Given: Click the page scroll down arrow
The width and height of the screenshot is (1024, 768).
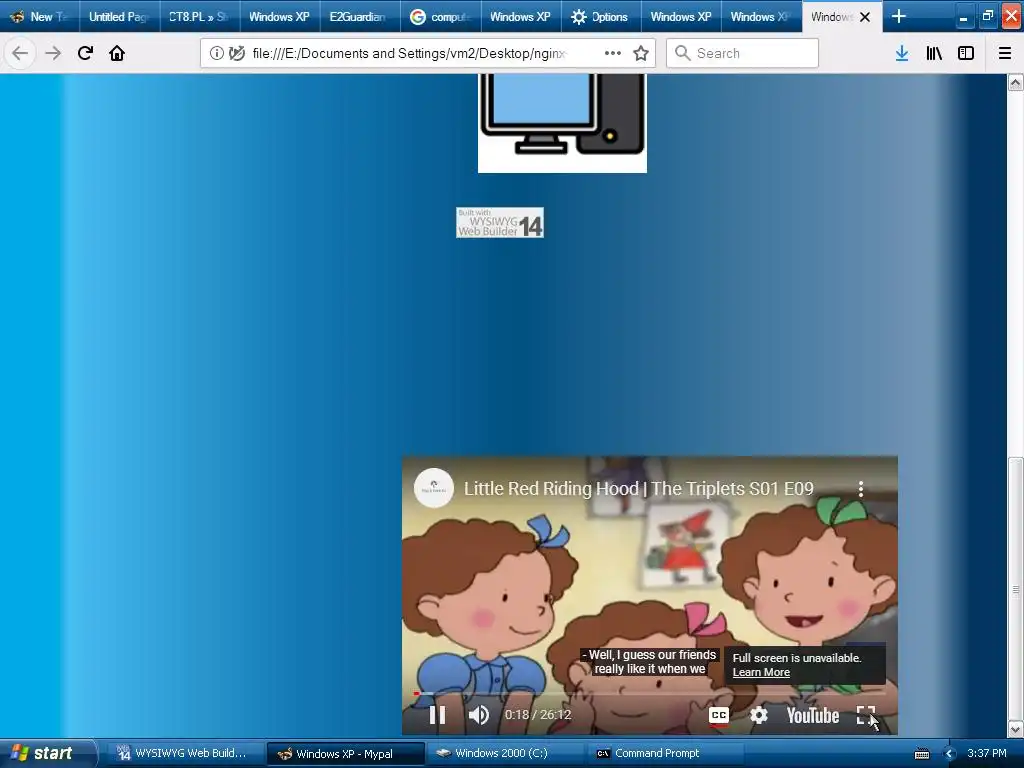Looking at the screenshot, I should click(x=1016, y=729).
